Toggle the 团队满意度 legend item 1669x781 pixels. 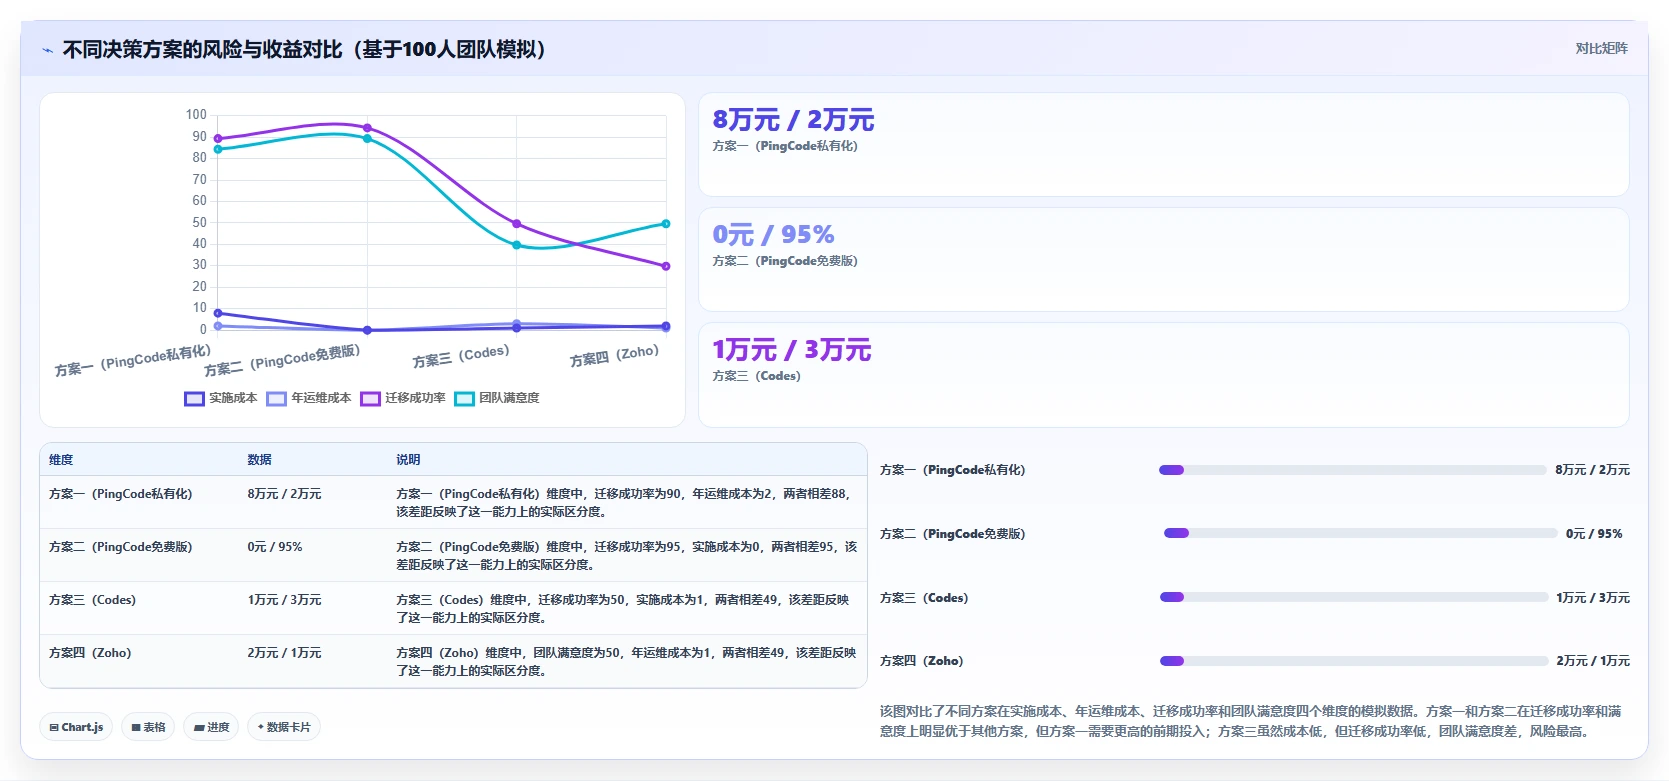click(497, 398)
